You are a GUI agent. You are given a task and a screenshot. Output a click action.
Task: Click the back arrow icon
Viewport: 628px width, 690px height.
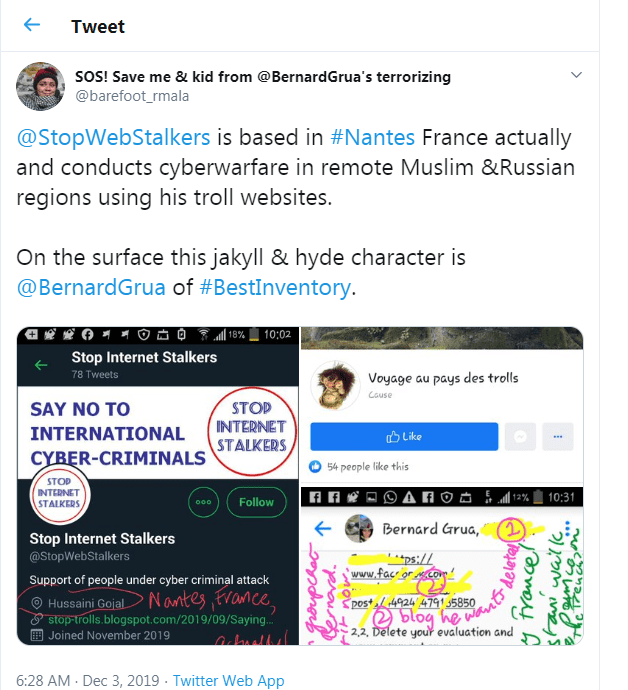point(32,24)
